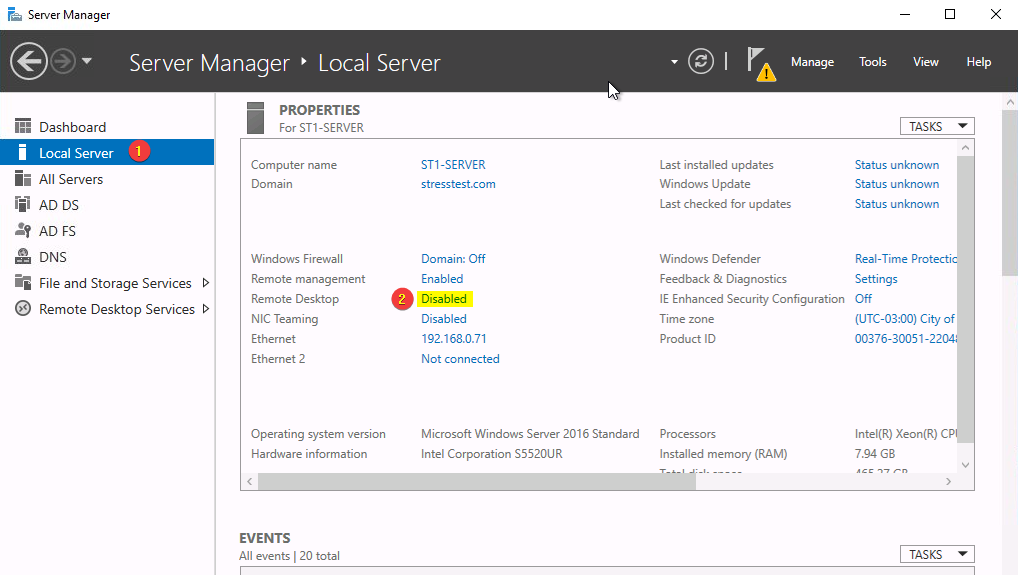Select Dashboard in the navigation pane
The height and width of the screenshot is (575, 1018).
72,127
